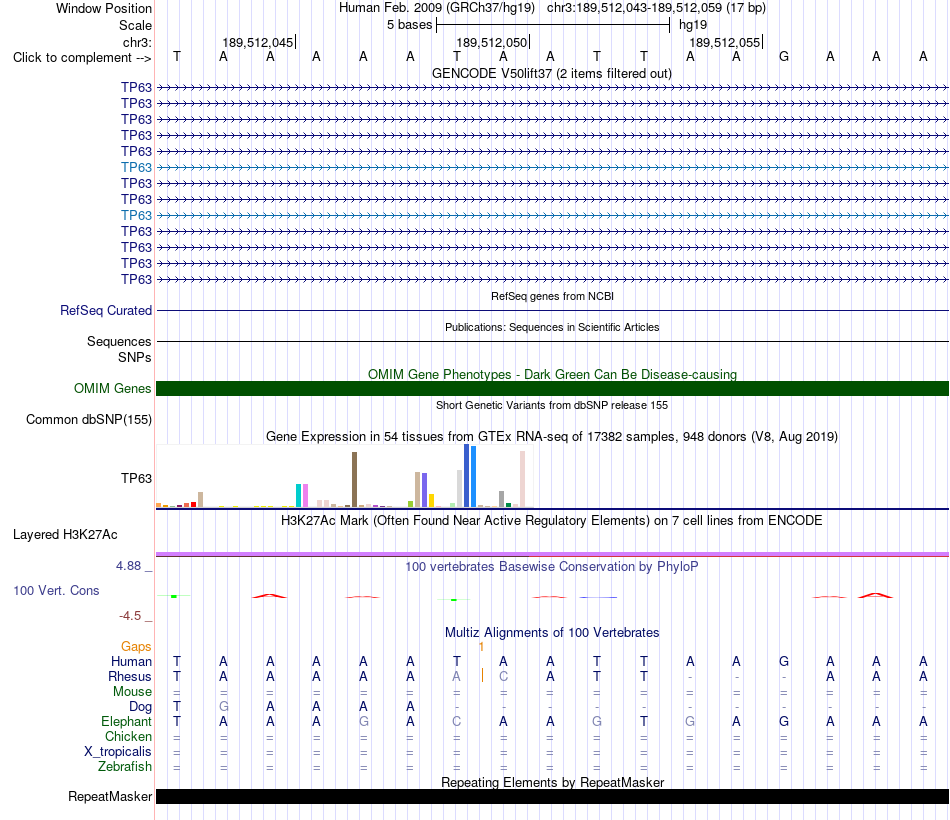The width and height of the screenshot is (950, 820).
Task: Click the 189,512,050 position label
Action: tap(491, 42)
